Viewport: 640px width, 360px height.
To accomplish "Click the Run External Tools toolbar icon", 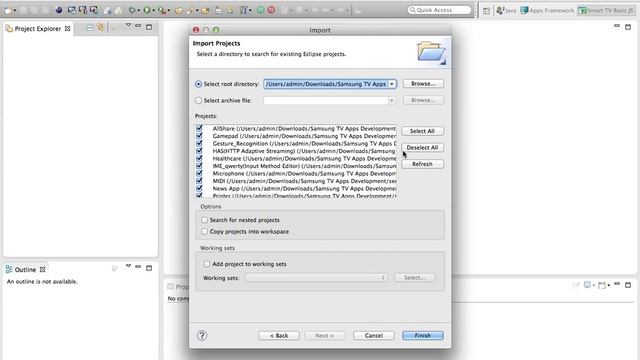I will tap(162, 10).
